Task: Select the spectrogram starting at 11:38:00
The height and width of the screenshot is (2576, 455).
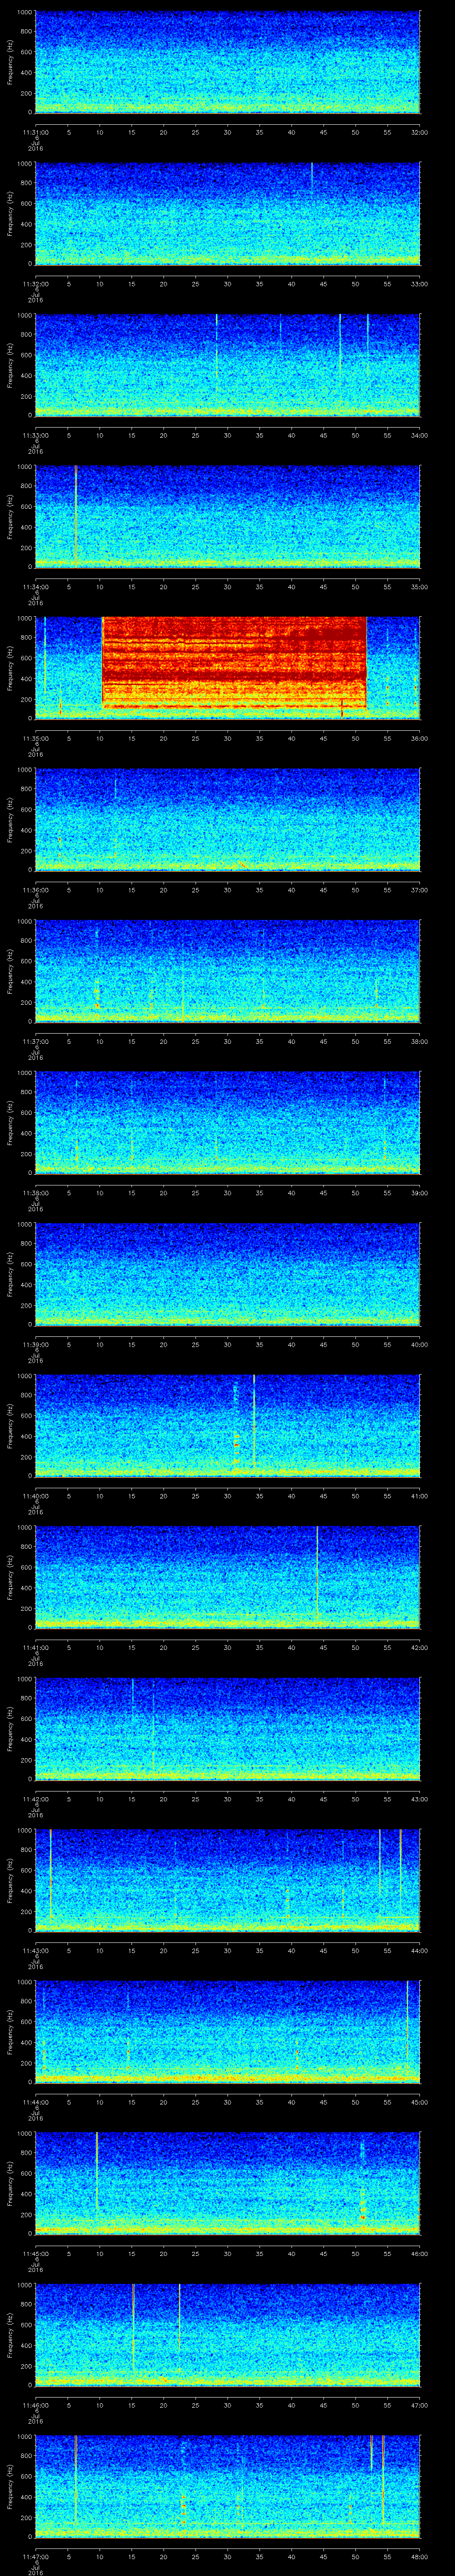Action: click(227, 1122)
